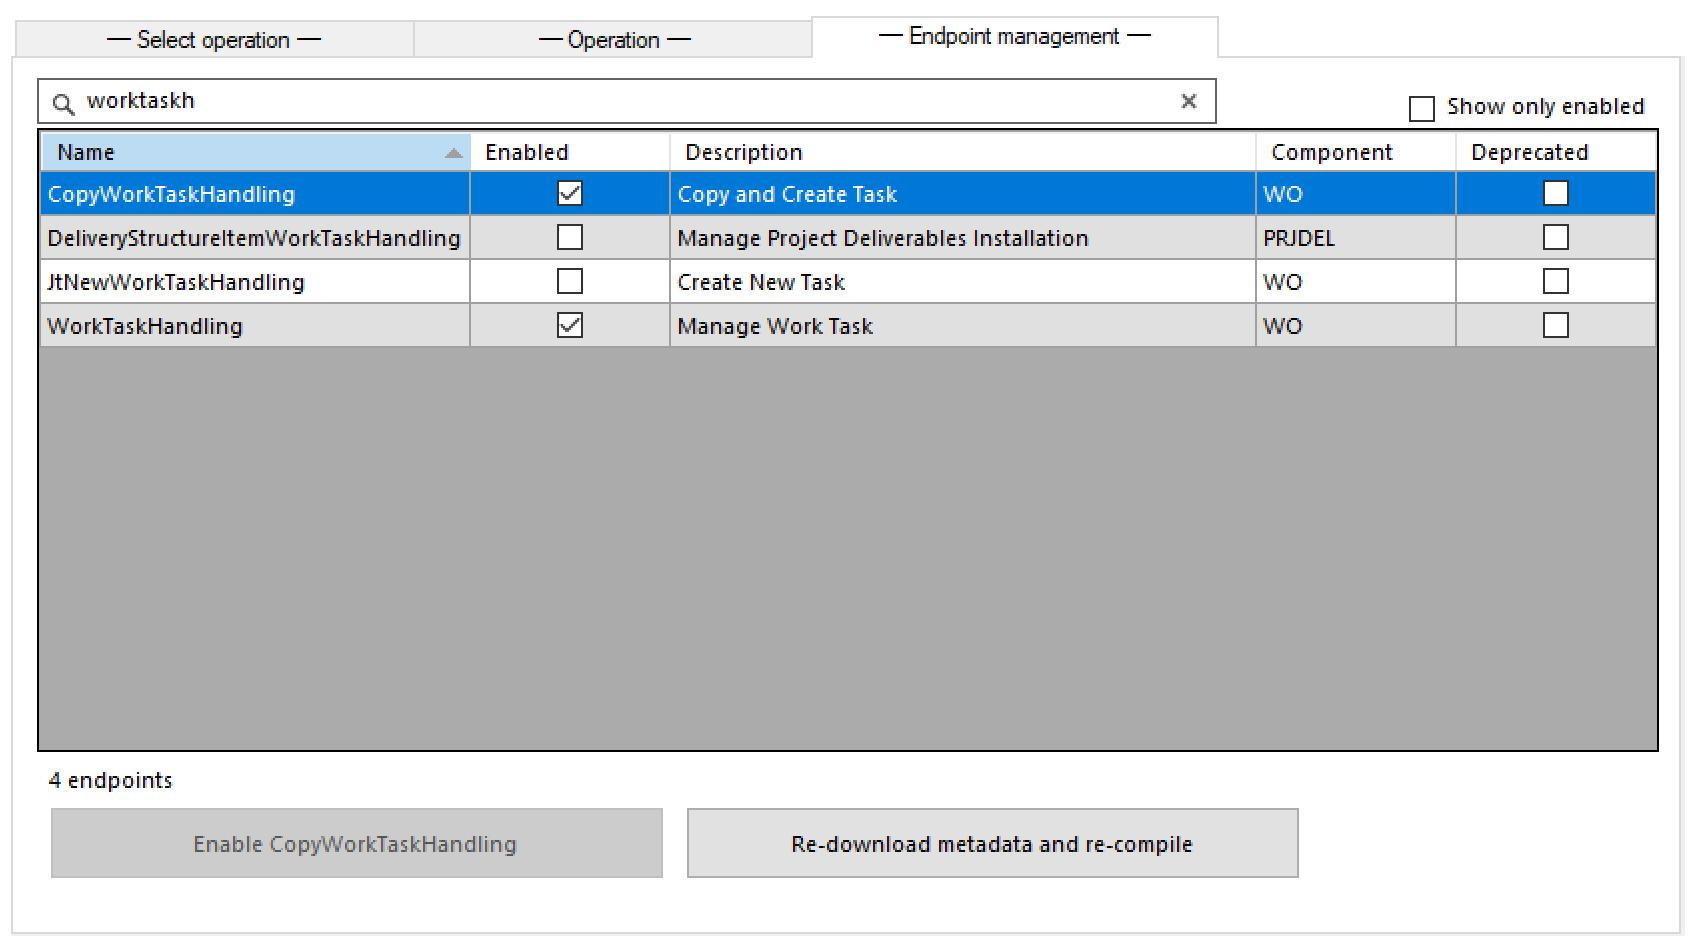Click Enable CopyWorkTaskHandling button
The height and width of the screenshot is (947, 1691).
coord(356,843)
